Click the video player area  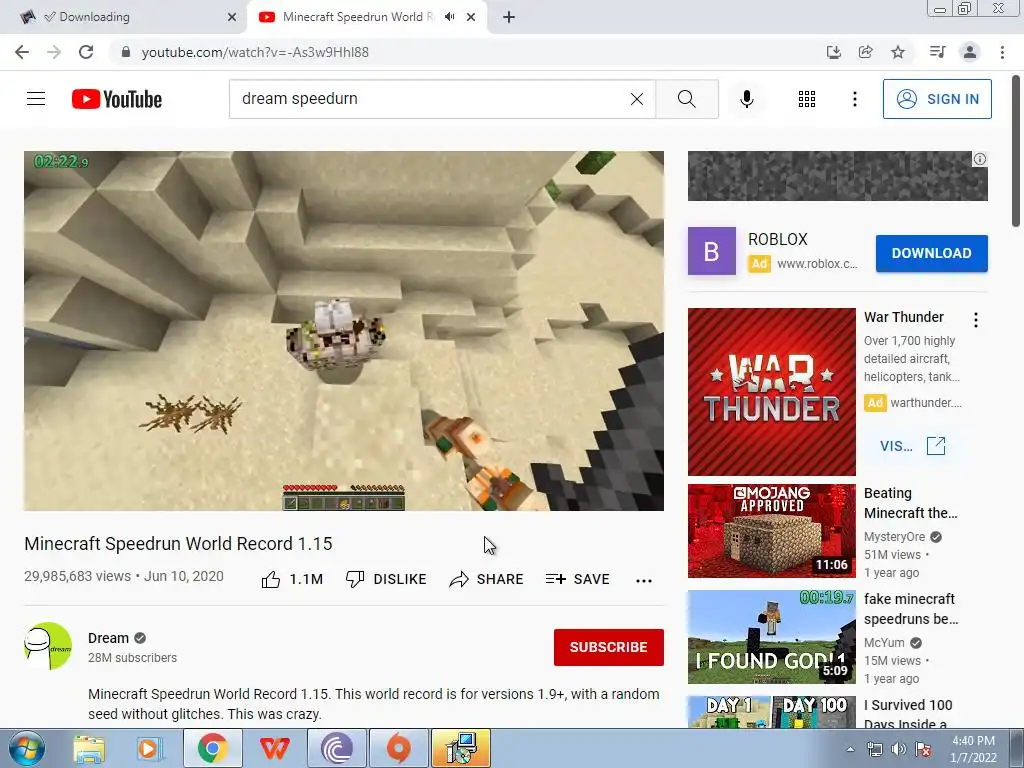(x=344, y=331)
